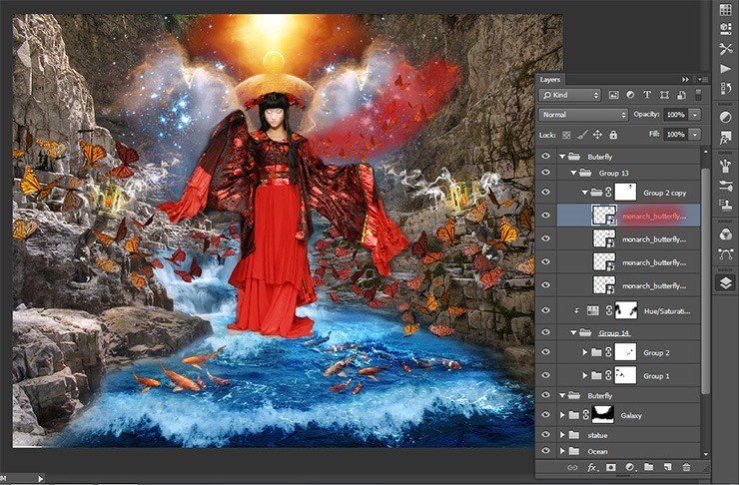
Task: Hide the Group 2 copy group
Action: [x=546, y=192]
